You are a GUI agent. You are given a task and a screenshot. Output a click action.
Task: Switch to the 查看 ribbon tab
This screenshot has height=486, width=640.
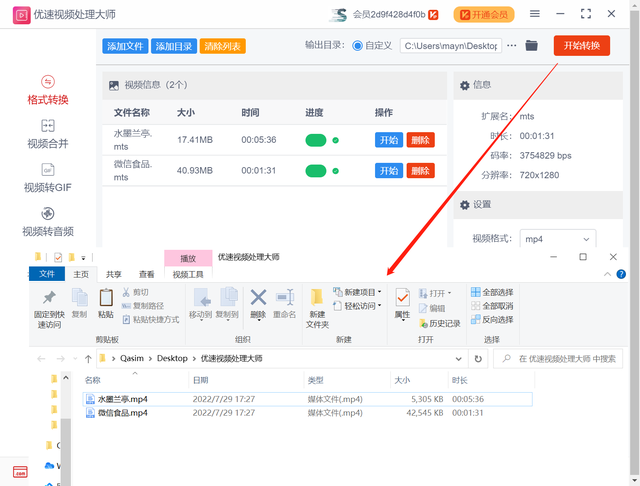coord(147,274)
